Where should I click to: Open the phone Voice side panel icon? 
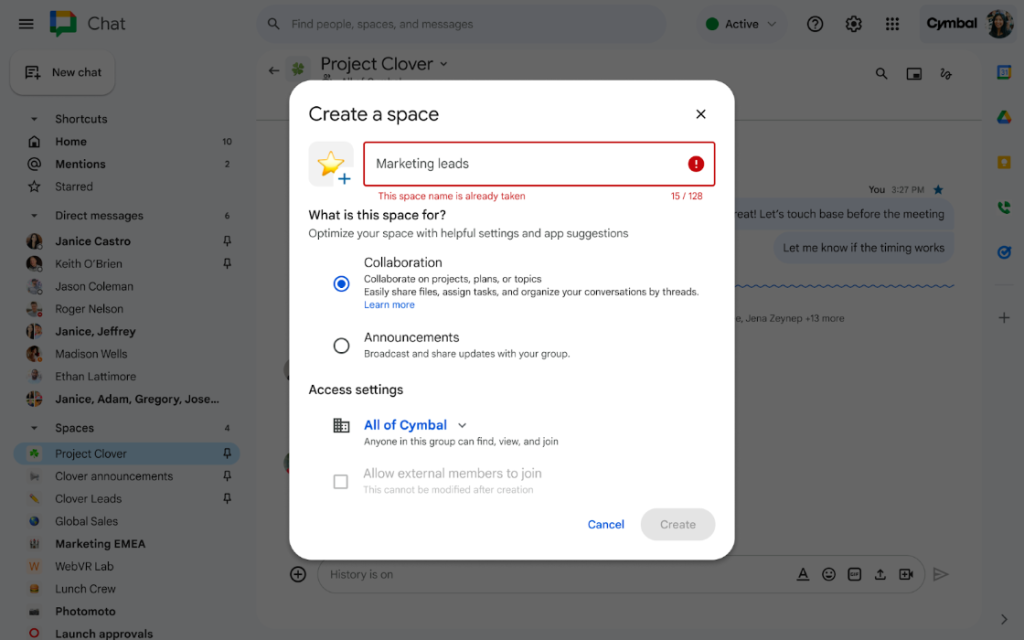click(x=1004, y=207)
